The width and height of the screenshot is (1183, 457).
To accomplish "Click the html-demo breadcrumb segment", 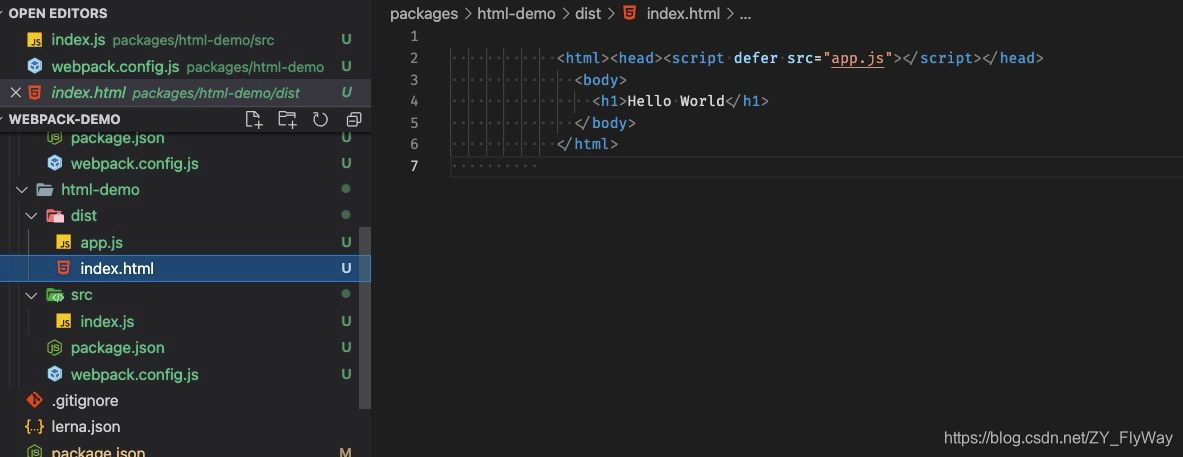I will coord(516,14).
